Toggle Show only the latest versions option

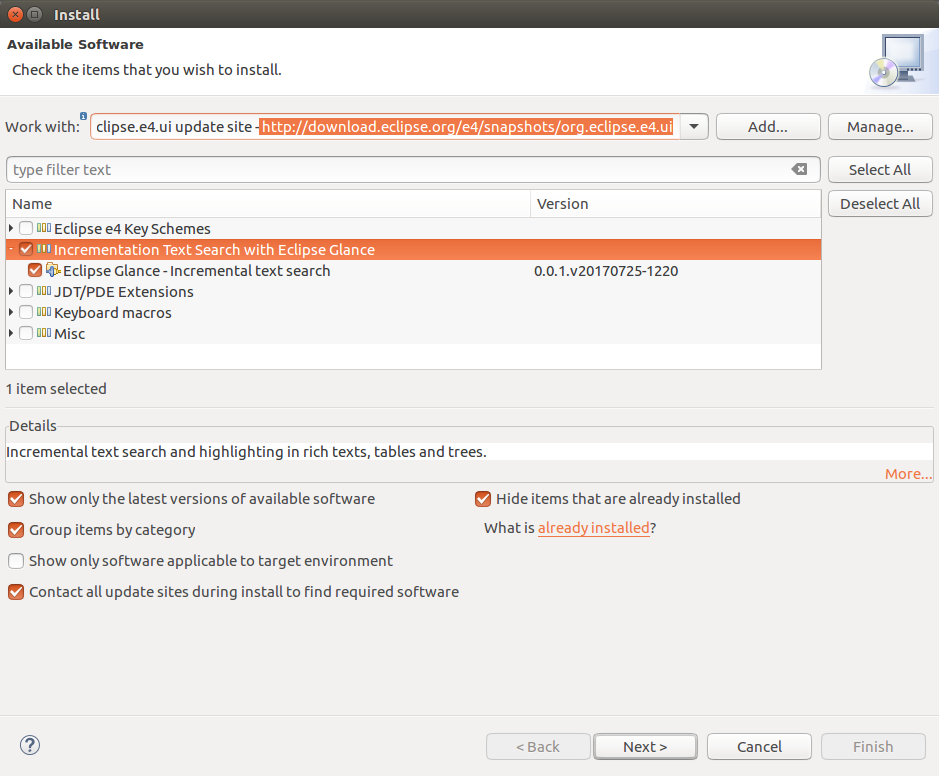16,499
